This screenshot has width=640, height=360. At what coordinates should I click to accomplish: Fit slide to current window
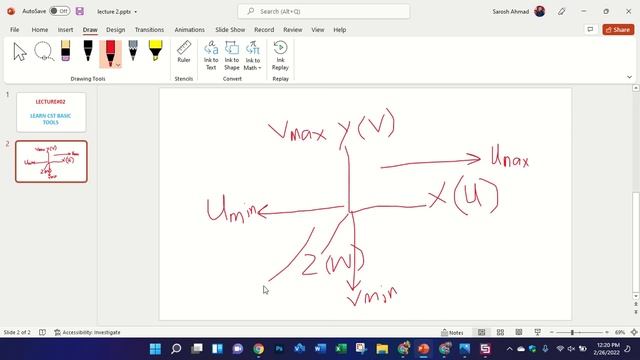[634, 332]
